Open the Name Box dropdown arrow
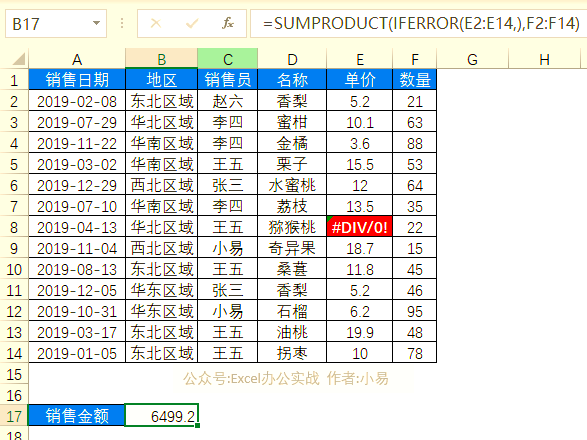The width and height of the screenshot is (587, 440). pyautogui.click(x=97, y=24)
